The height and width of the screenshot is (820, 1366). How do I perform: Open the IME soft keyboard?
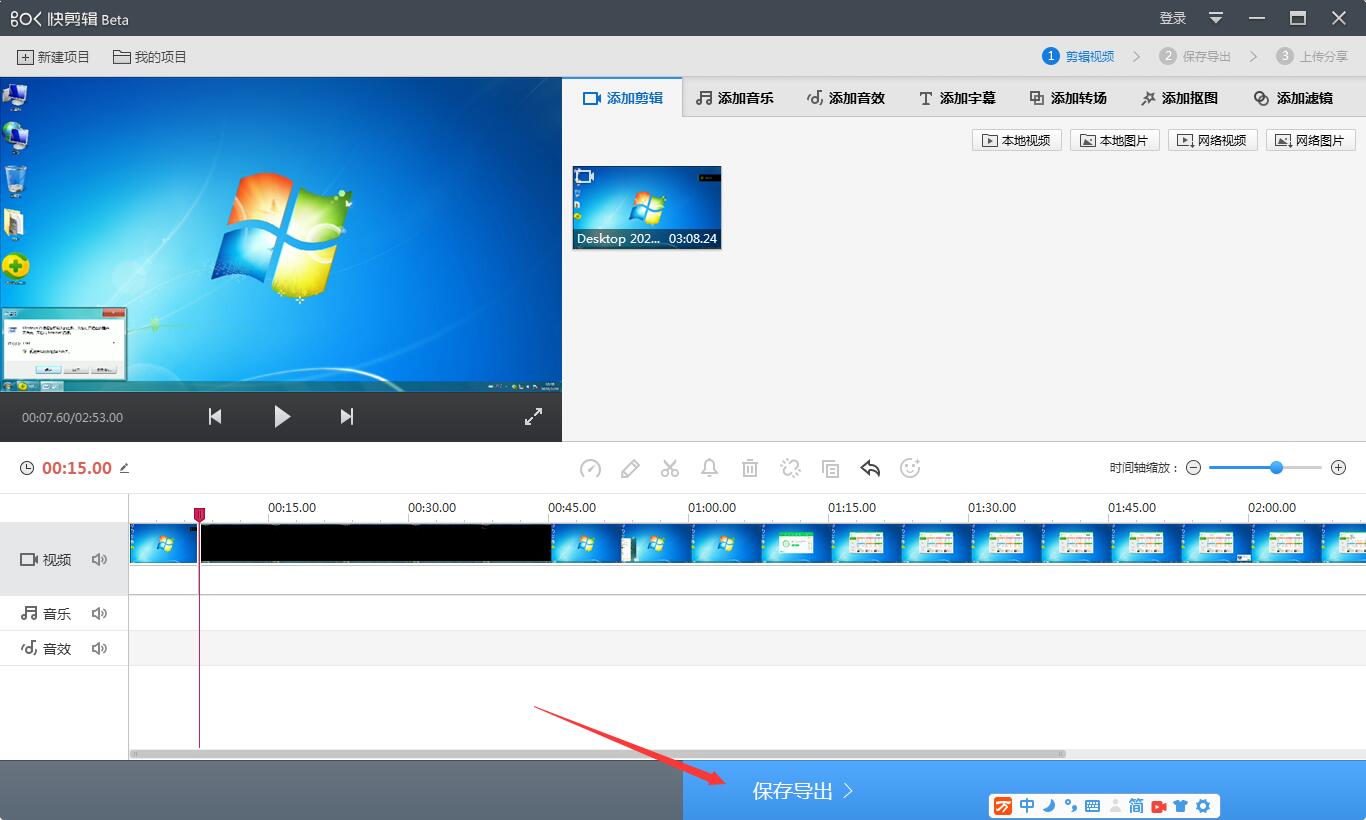tap(1092, 806)
